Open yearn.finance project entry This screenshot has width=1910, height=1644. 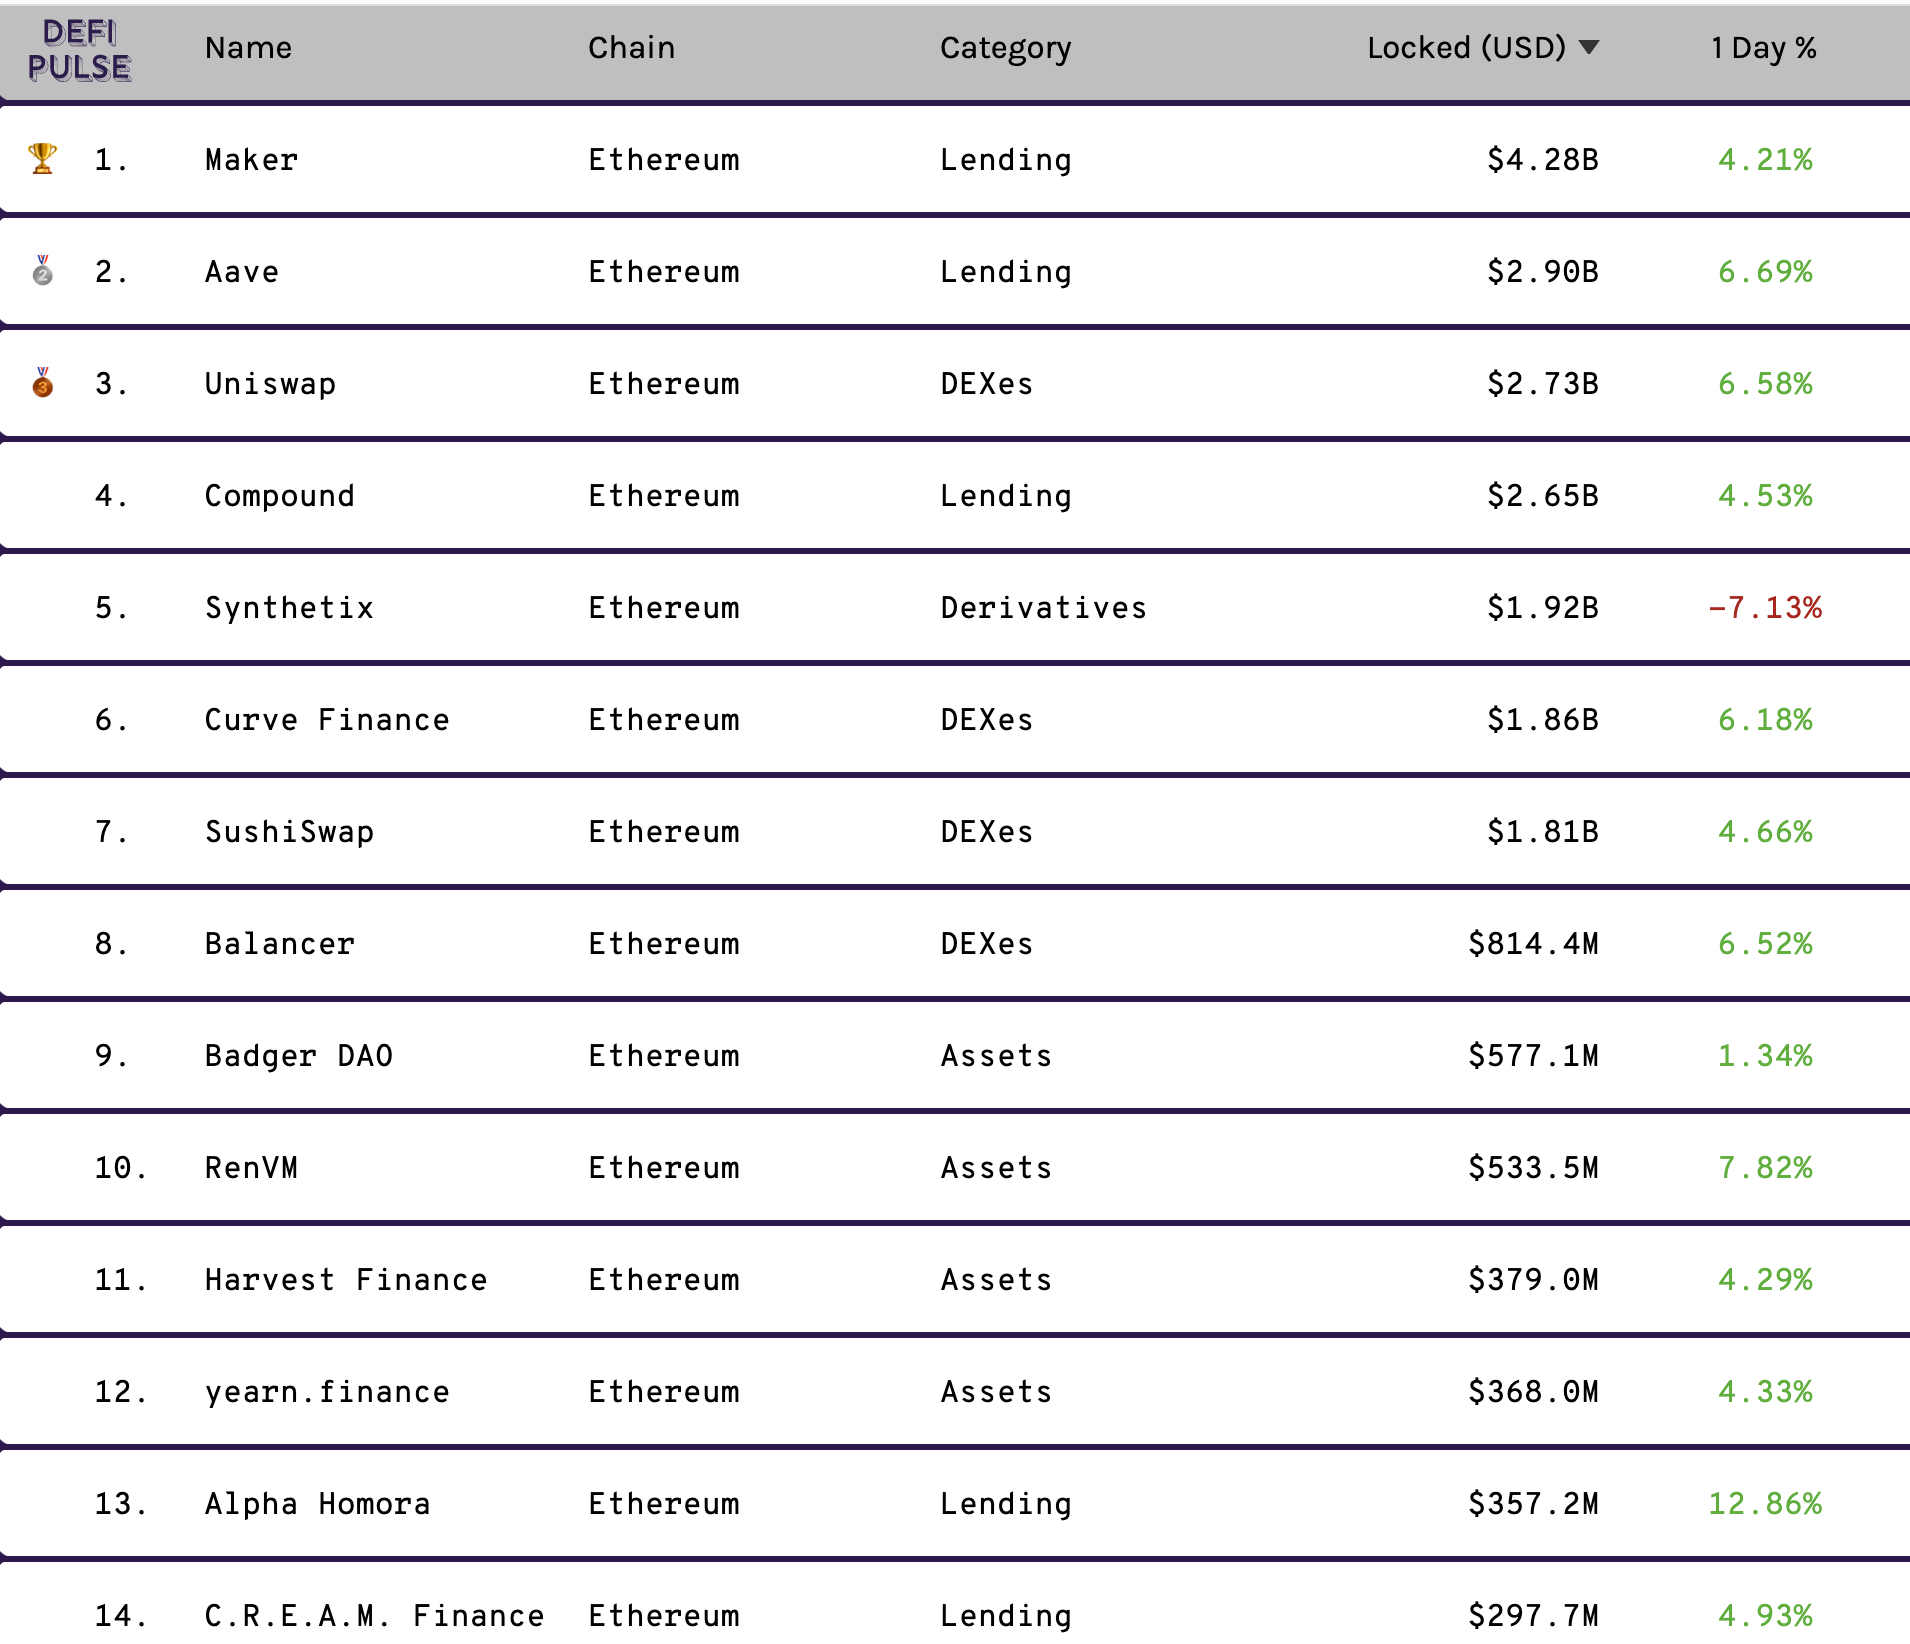[x=327, y=1392]
